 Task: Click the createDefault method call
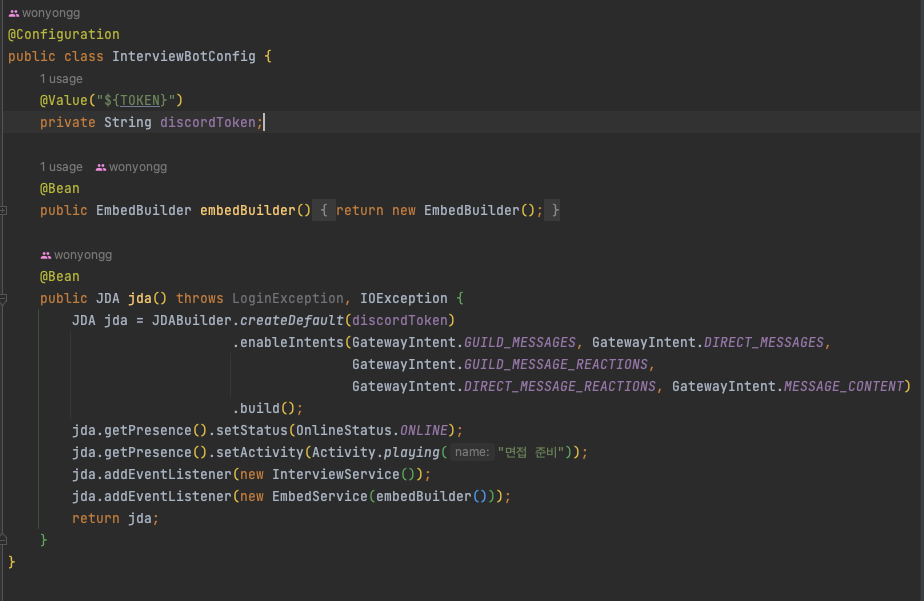(x=292, y=321)
